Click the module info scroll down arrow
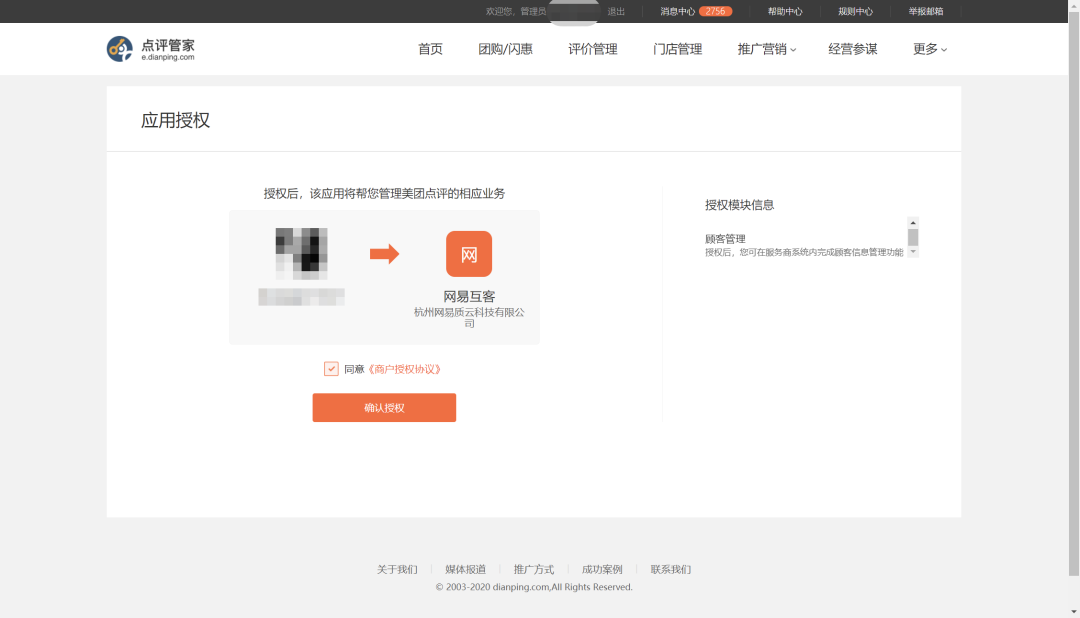The image size is (1080, 618). point(913,252)
